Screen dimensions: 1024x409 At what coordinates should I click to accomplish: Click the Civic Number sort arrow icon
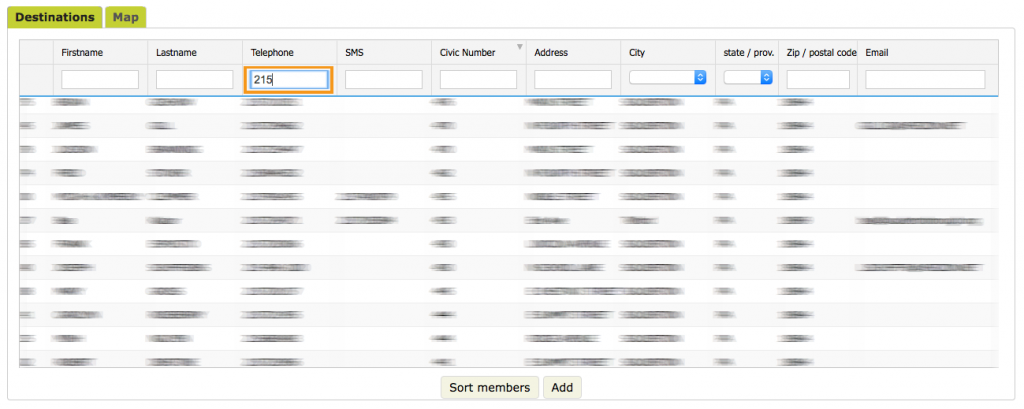click(520, 46)
